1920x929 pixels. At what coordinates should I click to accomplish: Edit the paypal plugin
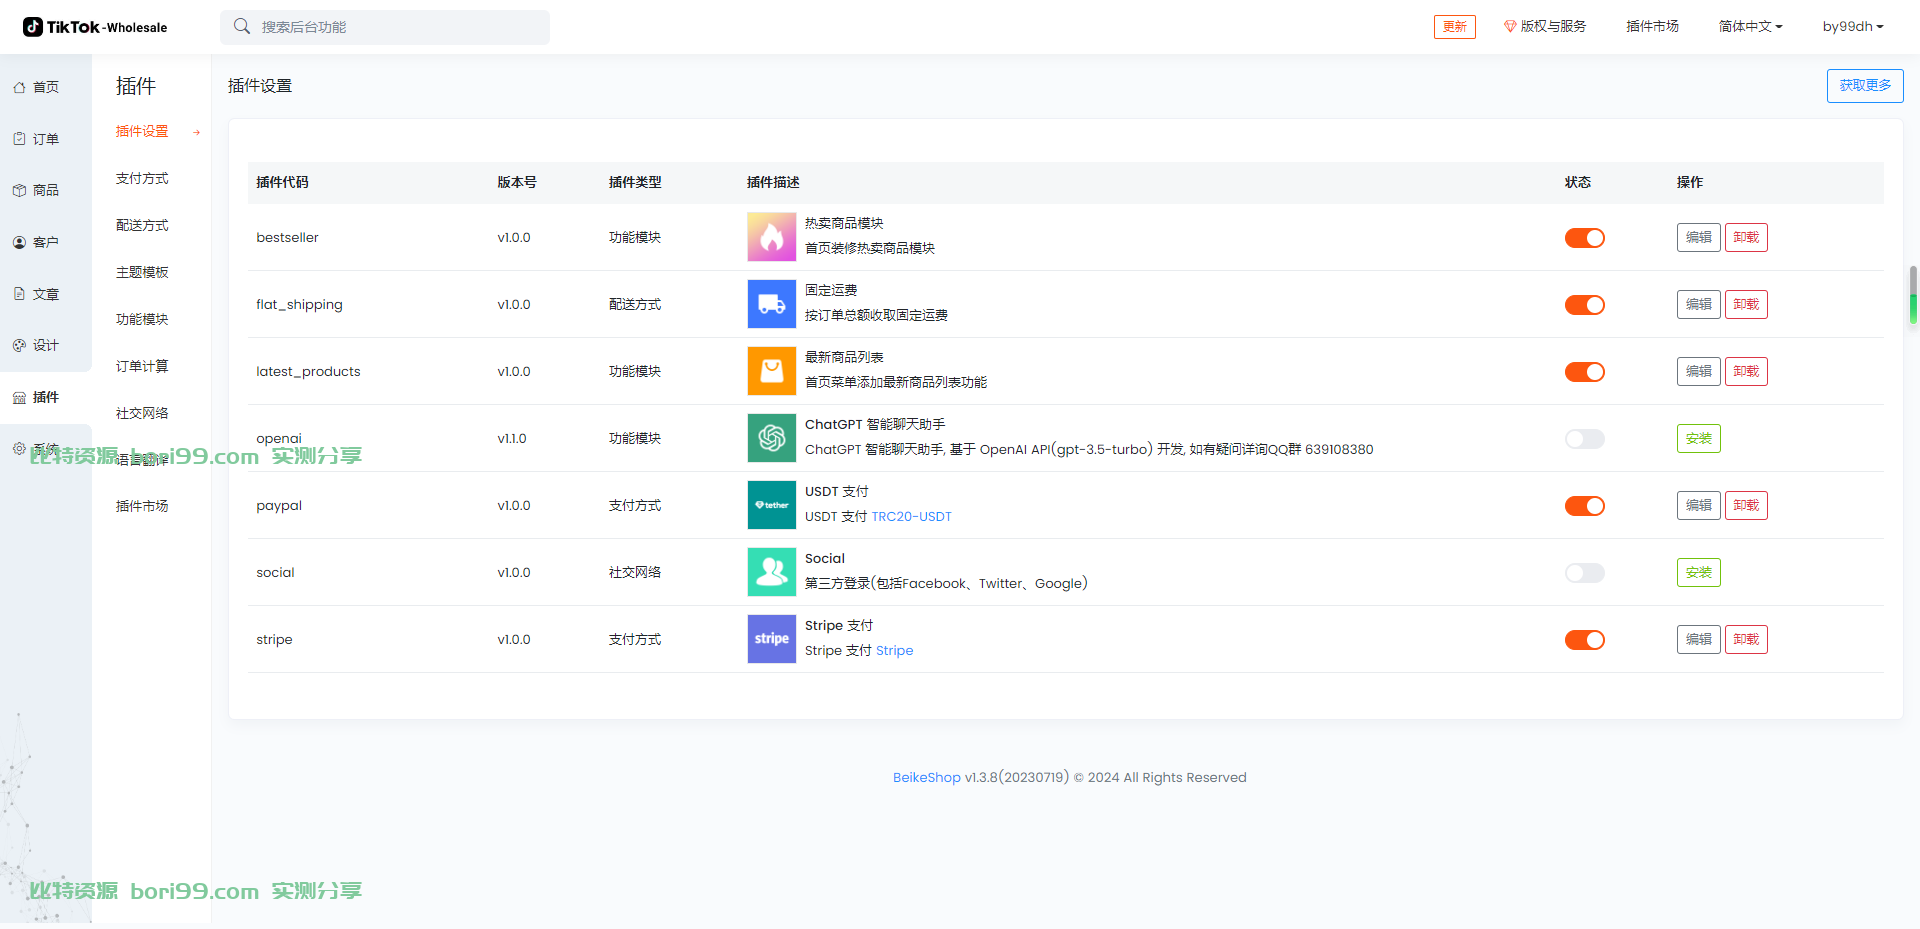click(x=1699, y=505)
